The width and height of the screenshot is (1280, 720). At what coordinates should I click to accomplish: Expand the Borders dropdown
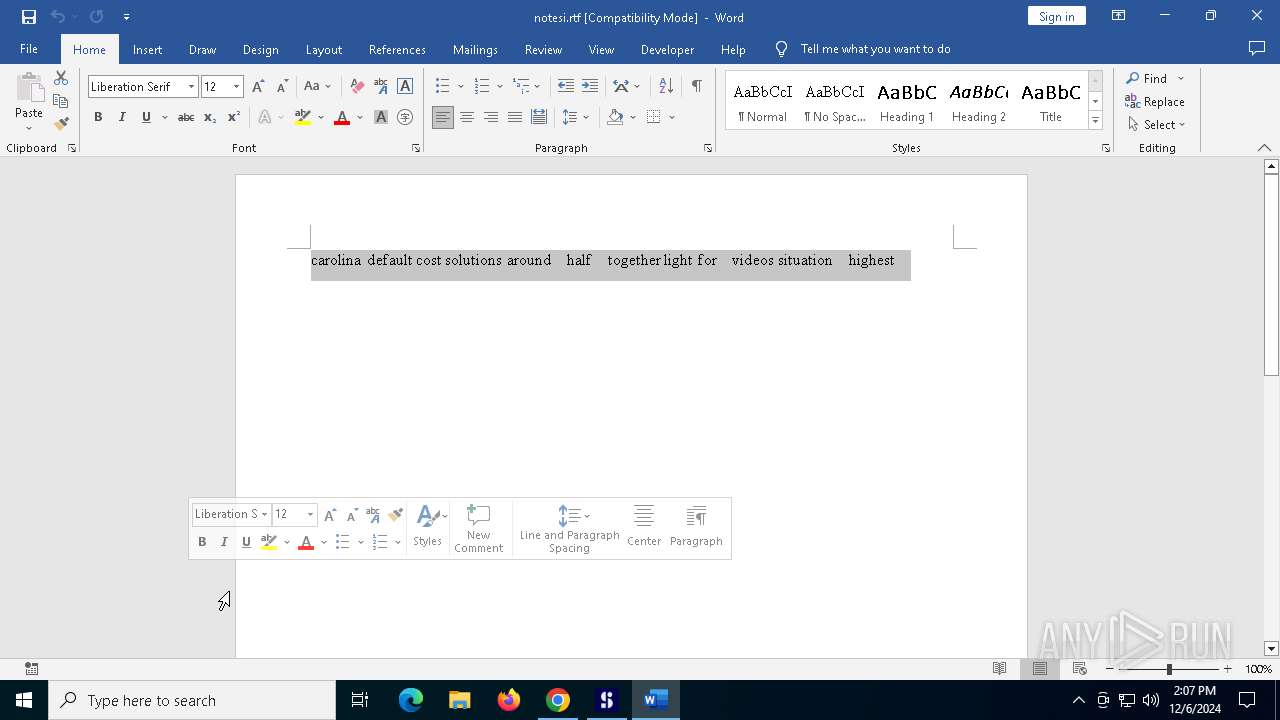672,117
